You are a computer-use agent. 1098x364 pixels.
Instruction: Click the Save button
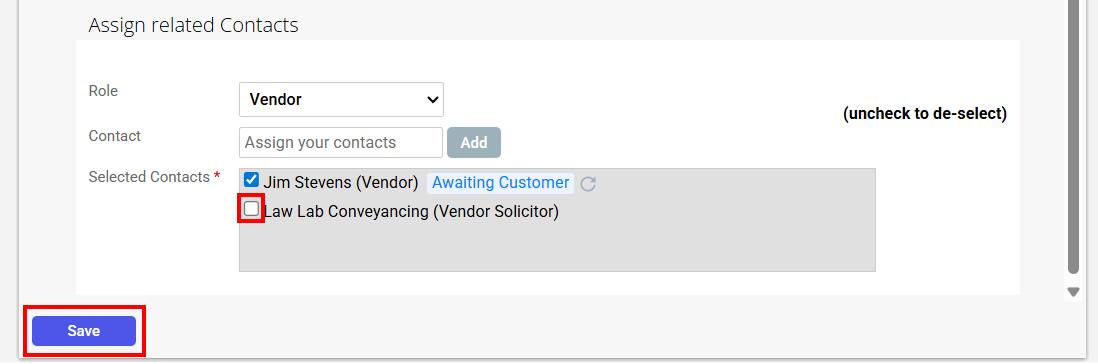[84, 331]
